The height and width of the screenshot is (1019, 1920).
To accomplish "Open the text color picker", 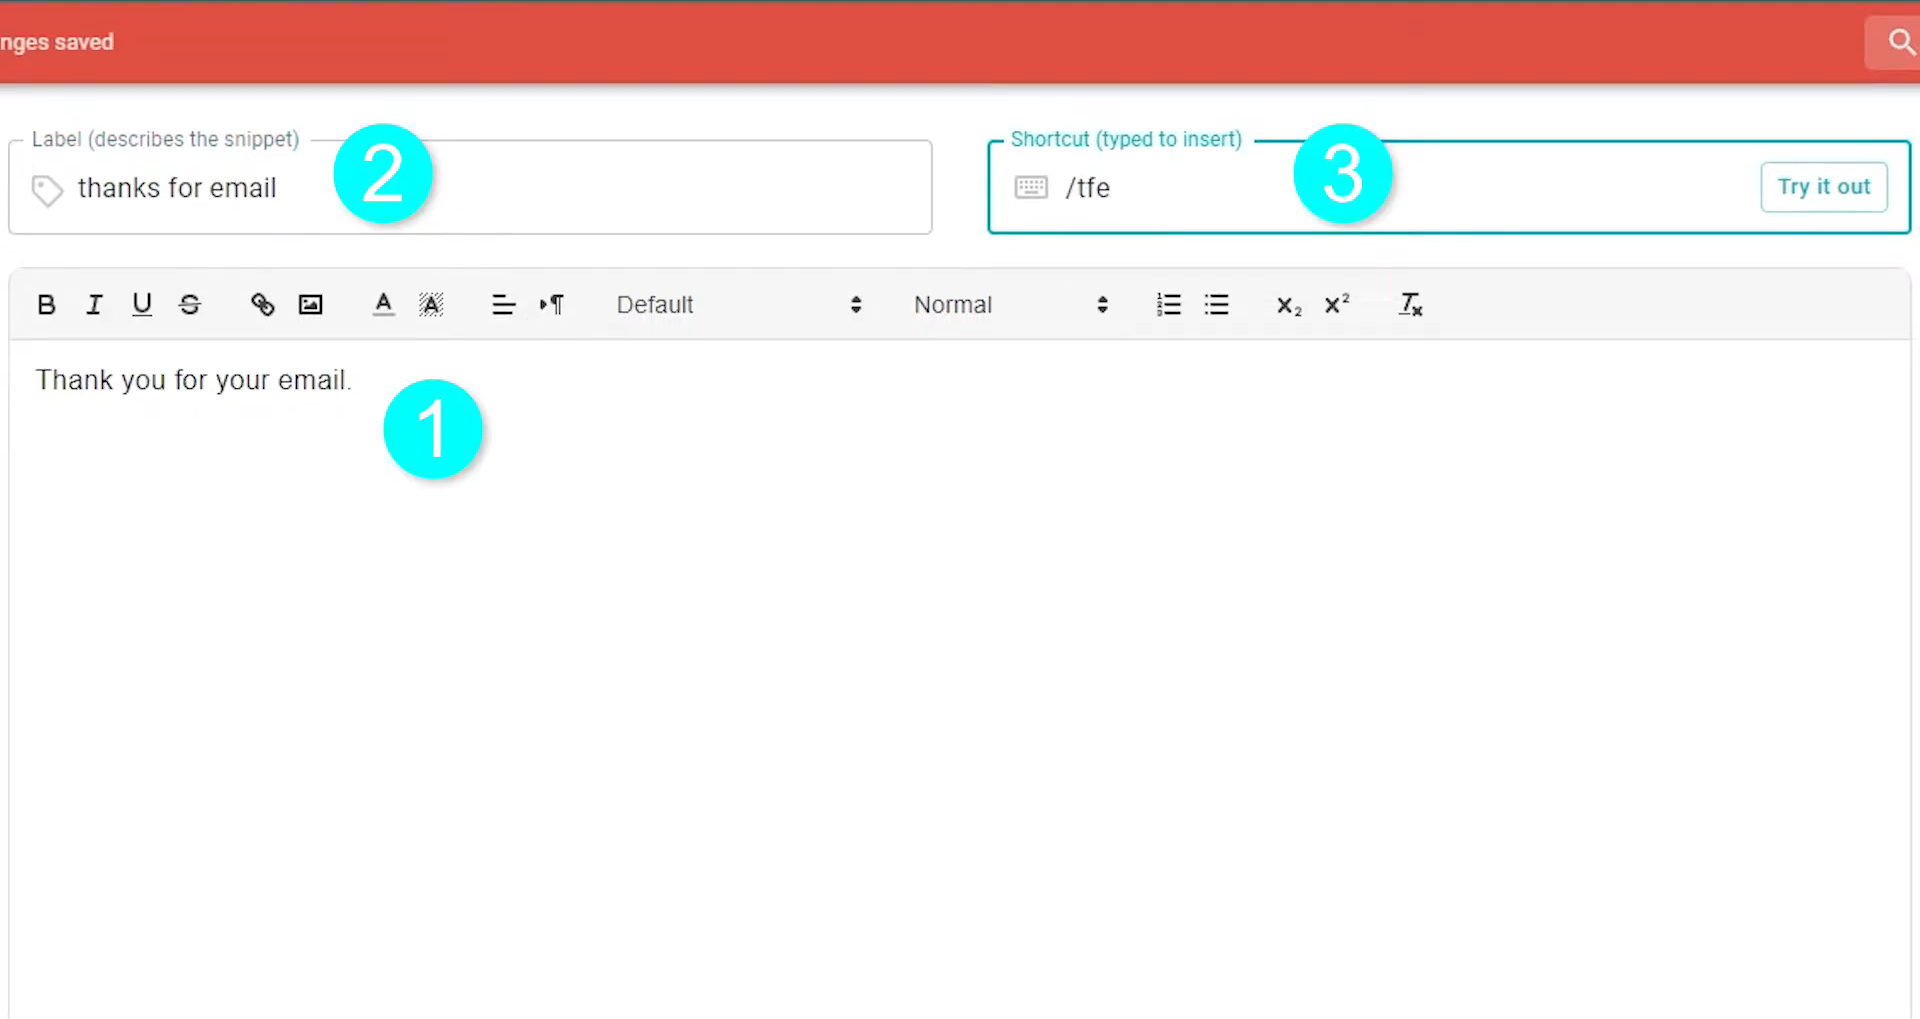I will [x=383, y=305].
